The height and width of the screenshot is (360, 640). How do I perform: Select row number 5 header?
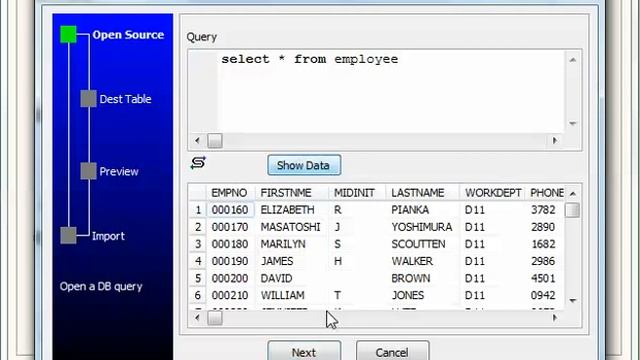[x=198, y=278]
